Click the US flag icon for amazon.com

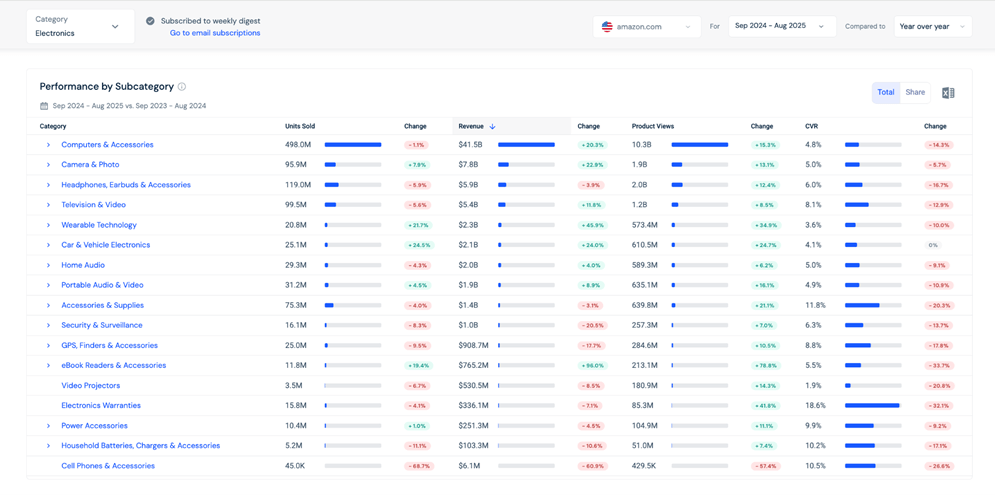(x=607, y=27)
